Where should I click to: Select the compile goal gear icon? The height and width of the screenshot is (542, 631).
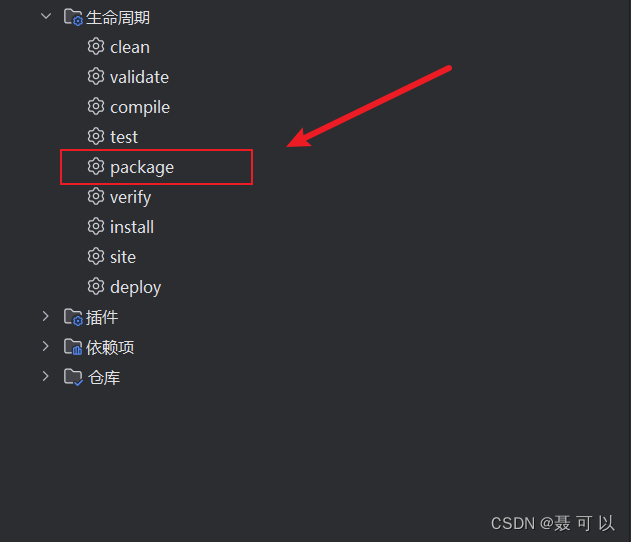pos(96,107)
